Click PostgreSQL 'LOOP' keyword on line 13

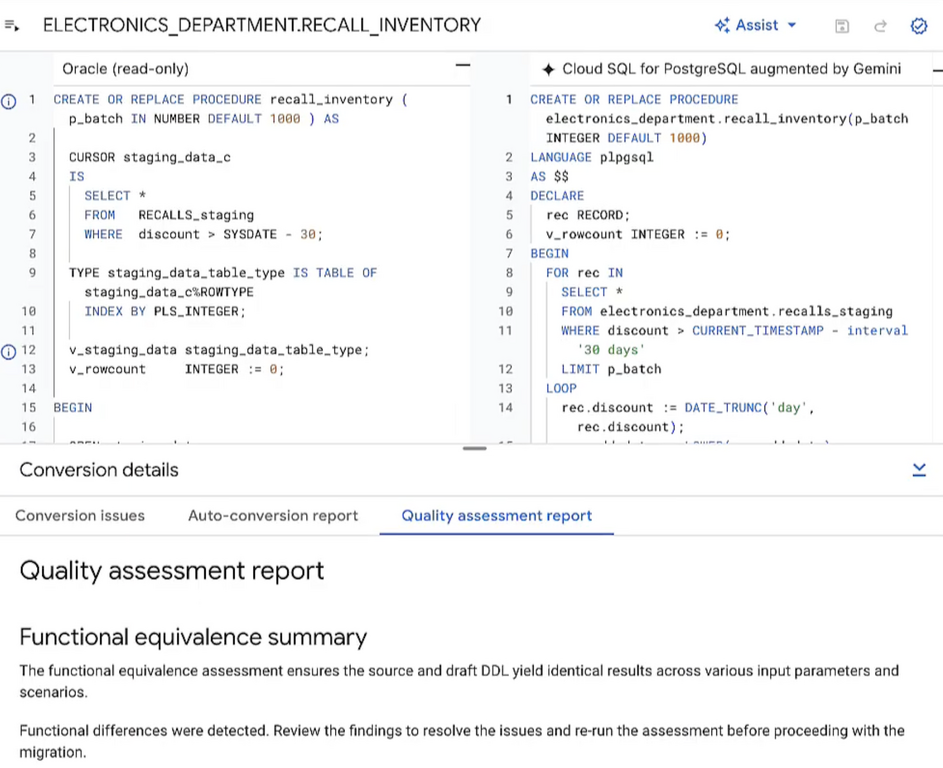(x=561, y=388)
